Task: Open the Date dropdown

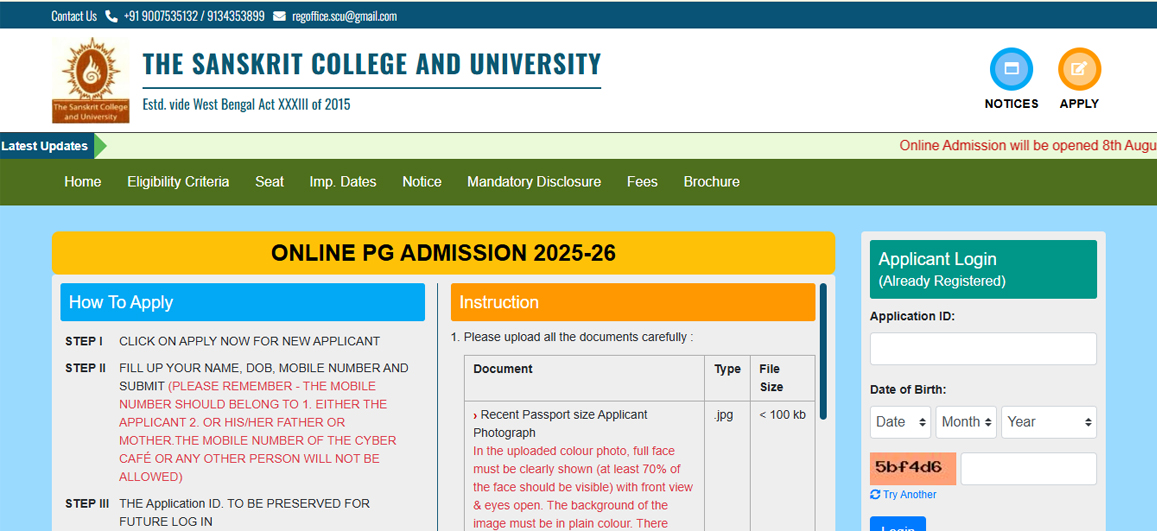Action: pyautogui.click(x=900, y=422)
